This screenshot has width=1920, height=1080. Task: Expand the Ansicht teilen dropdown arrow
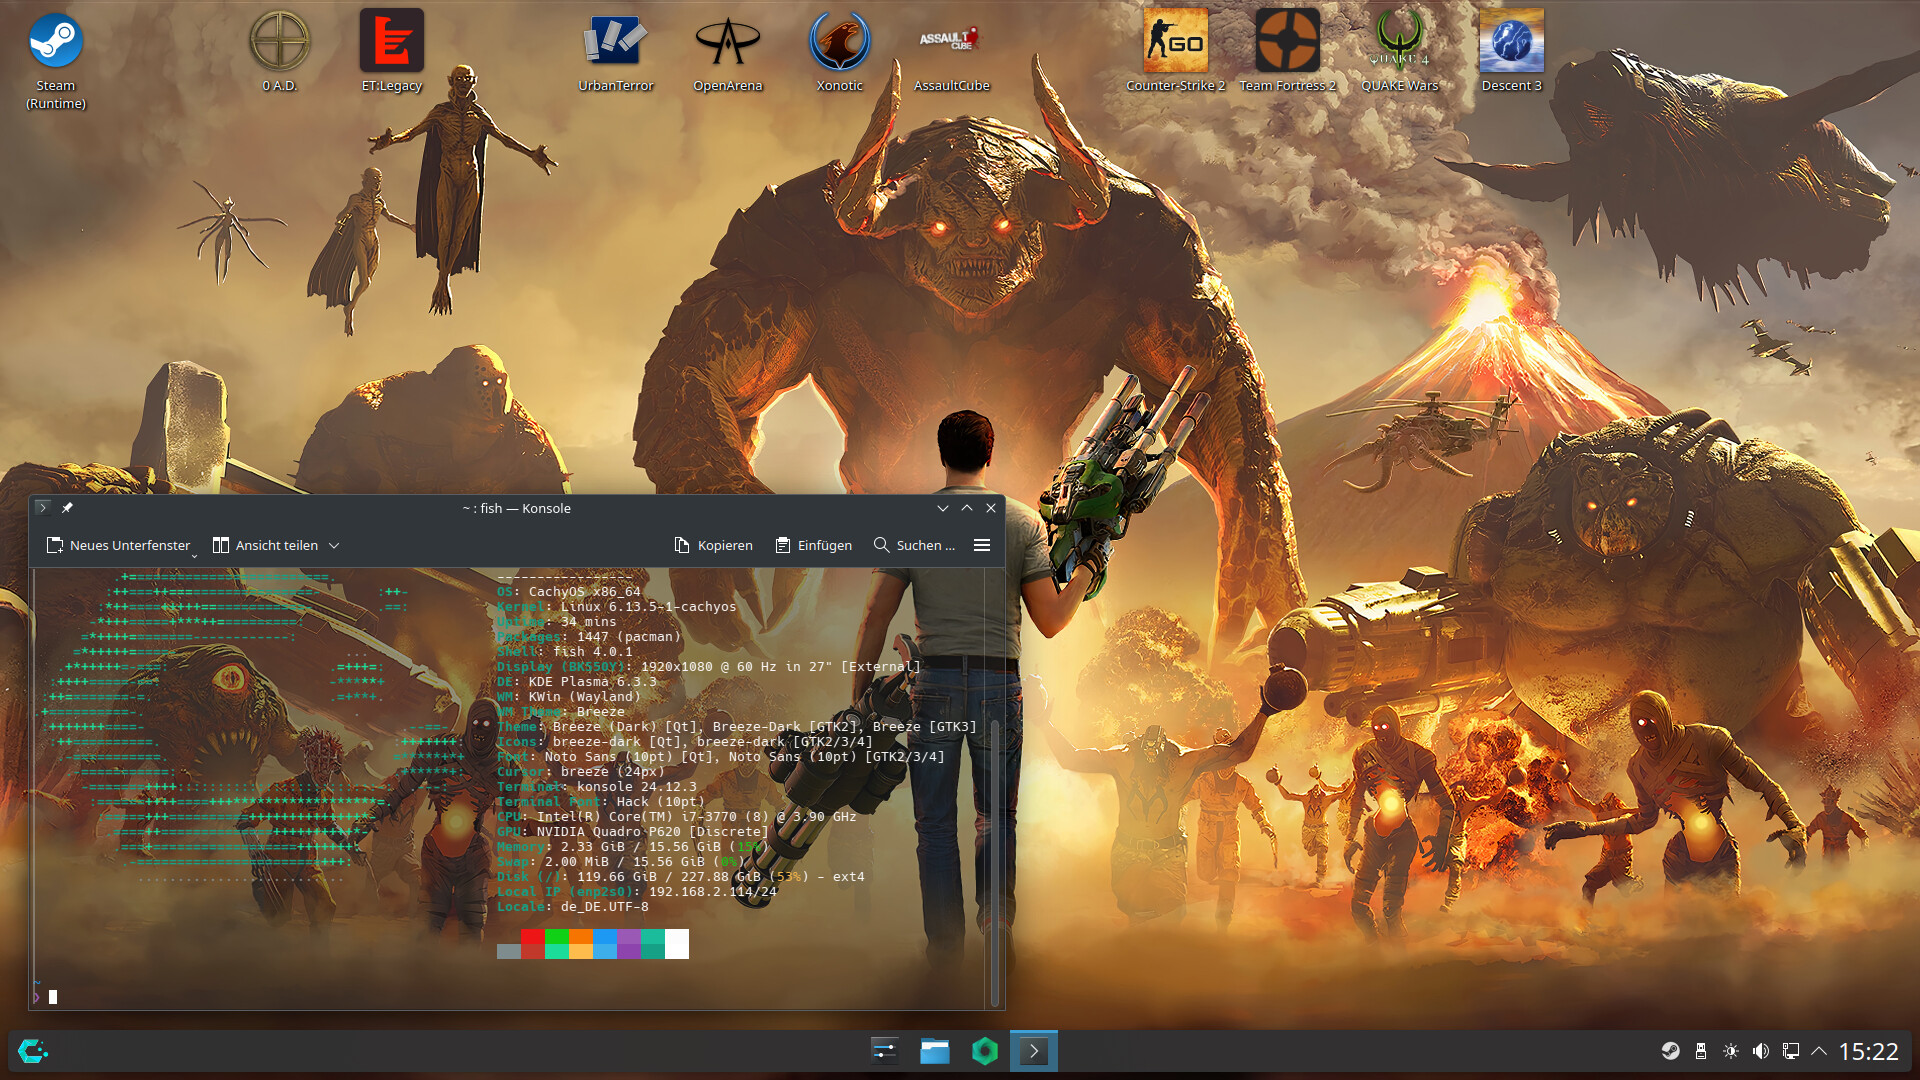point(334,546)
